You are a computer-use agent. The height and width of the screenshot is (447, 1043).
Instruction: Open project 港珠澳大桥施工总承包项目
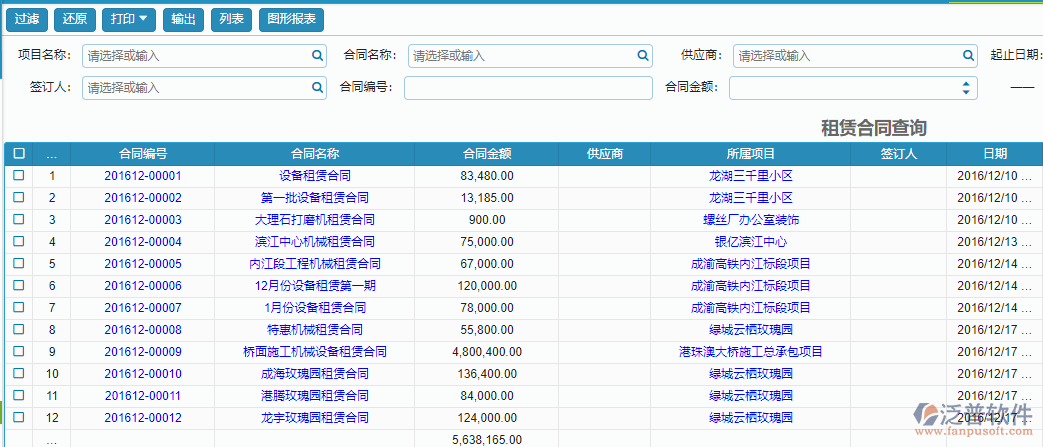click(750, 352)
